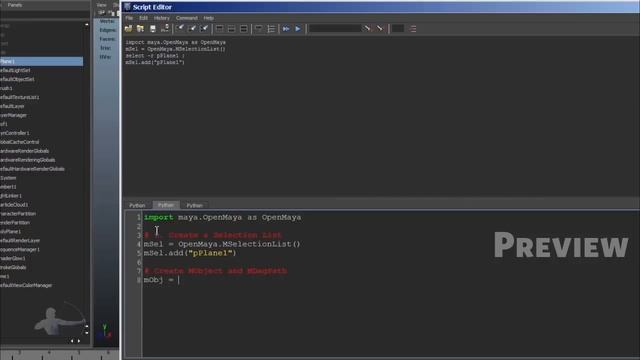Select the highlighted pPlane1 outliner item
Screen dimensions: 640x360
tap(41, 61)
